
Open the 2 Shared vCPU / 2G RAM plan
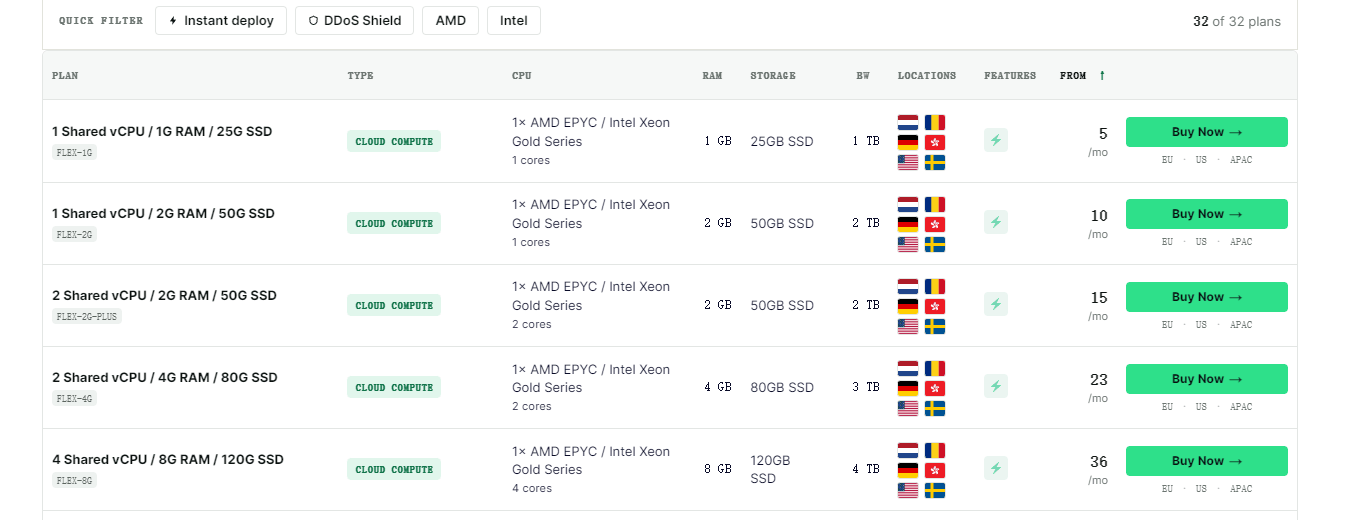click(x=164, y=295)
